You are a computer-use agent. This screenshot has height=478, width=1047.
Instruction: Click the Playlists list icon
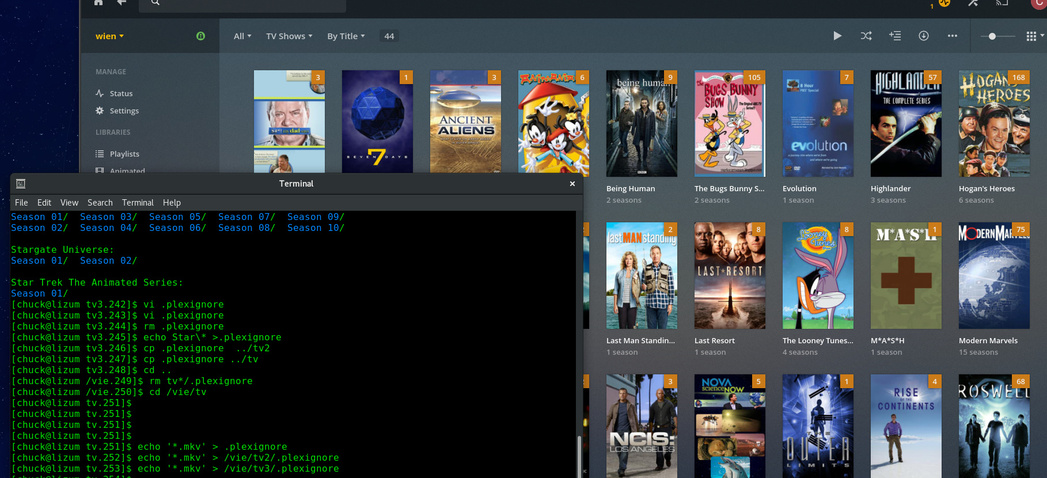click(99, 154)
